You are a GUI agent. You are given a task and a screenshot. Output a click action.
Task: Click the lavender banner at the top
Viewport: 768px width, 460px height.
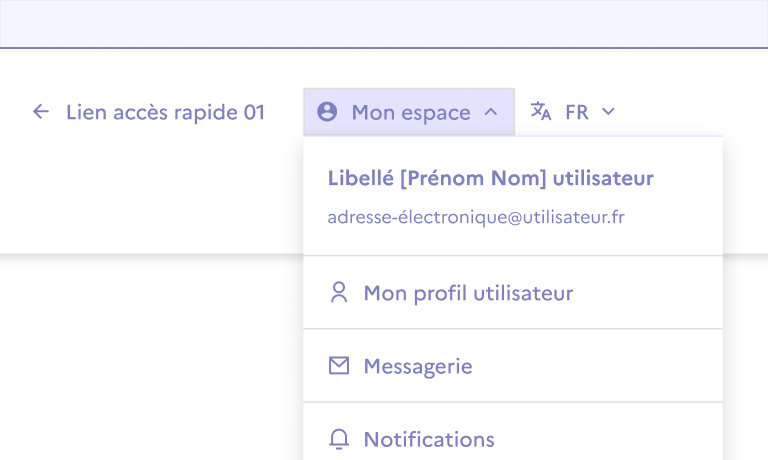[x=384, y=23]
